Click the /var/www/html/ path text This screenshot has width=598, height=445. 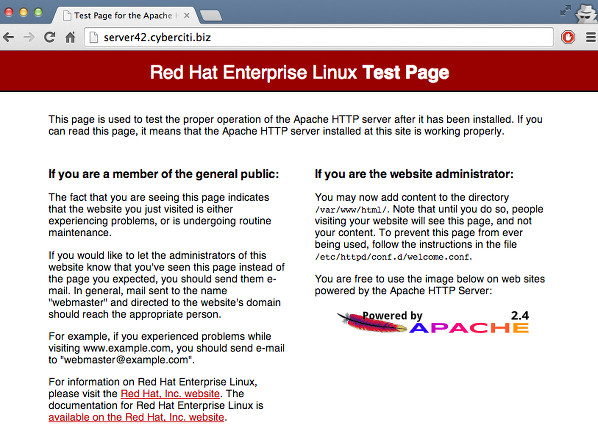(351, 210)
